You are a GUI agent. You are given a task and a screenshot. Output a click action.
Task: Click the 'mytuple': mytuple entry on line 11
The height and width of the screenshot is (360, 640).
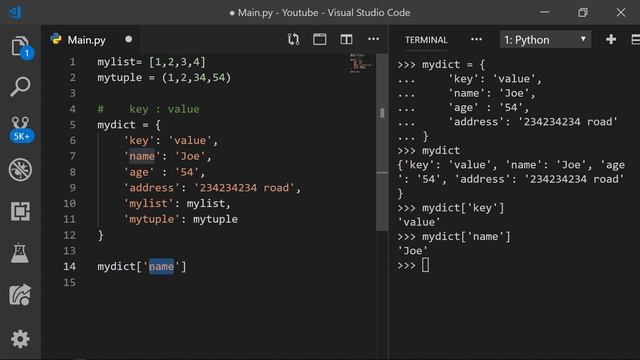(x=180, y=219)
